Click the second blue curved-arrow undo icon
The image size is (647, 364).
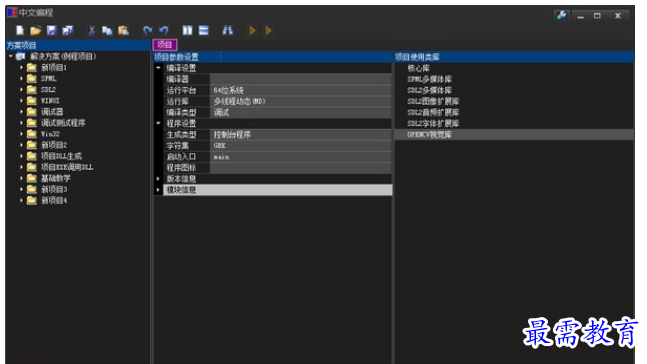(x=164, y=30)
